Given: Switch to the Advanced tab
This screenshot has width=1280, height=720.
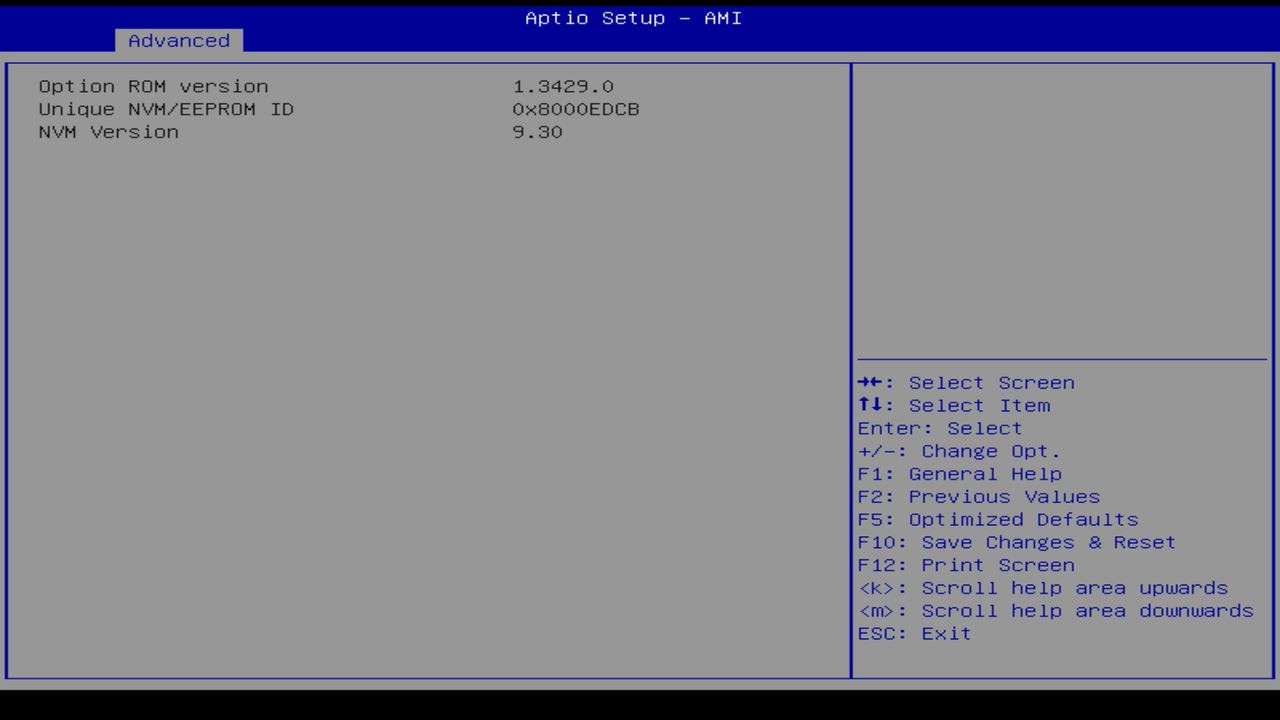Looking at the screenshot, I should point(178,40).
